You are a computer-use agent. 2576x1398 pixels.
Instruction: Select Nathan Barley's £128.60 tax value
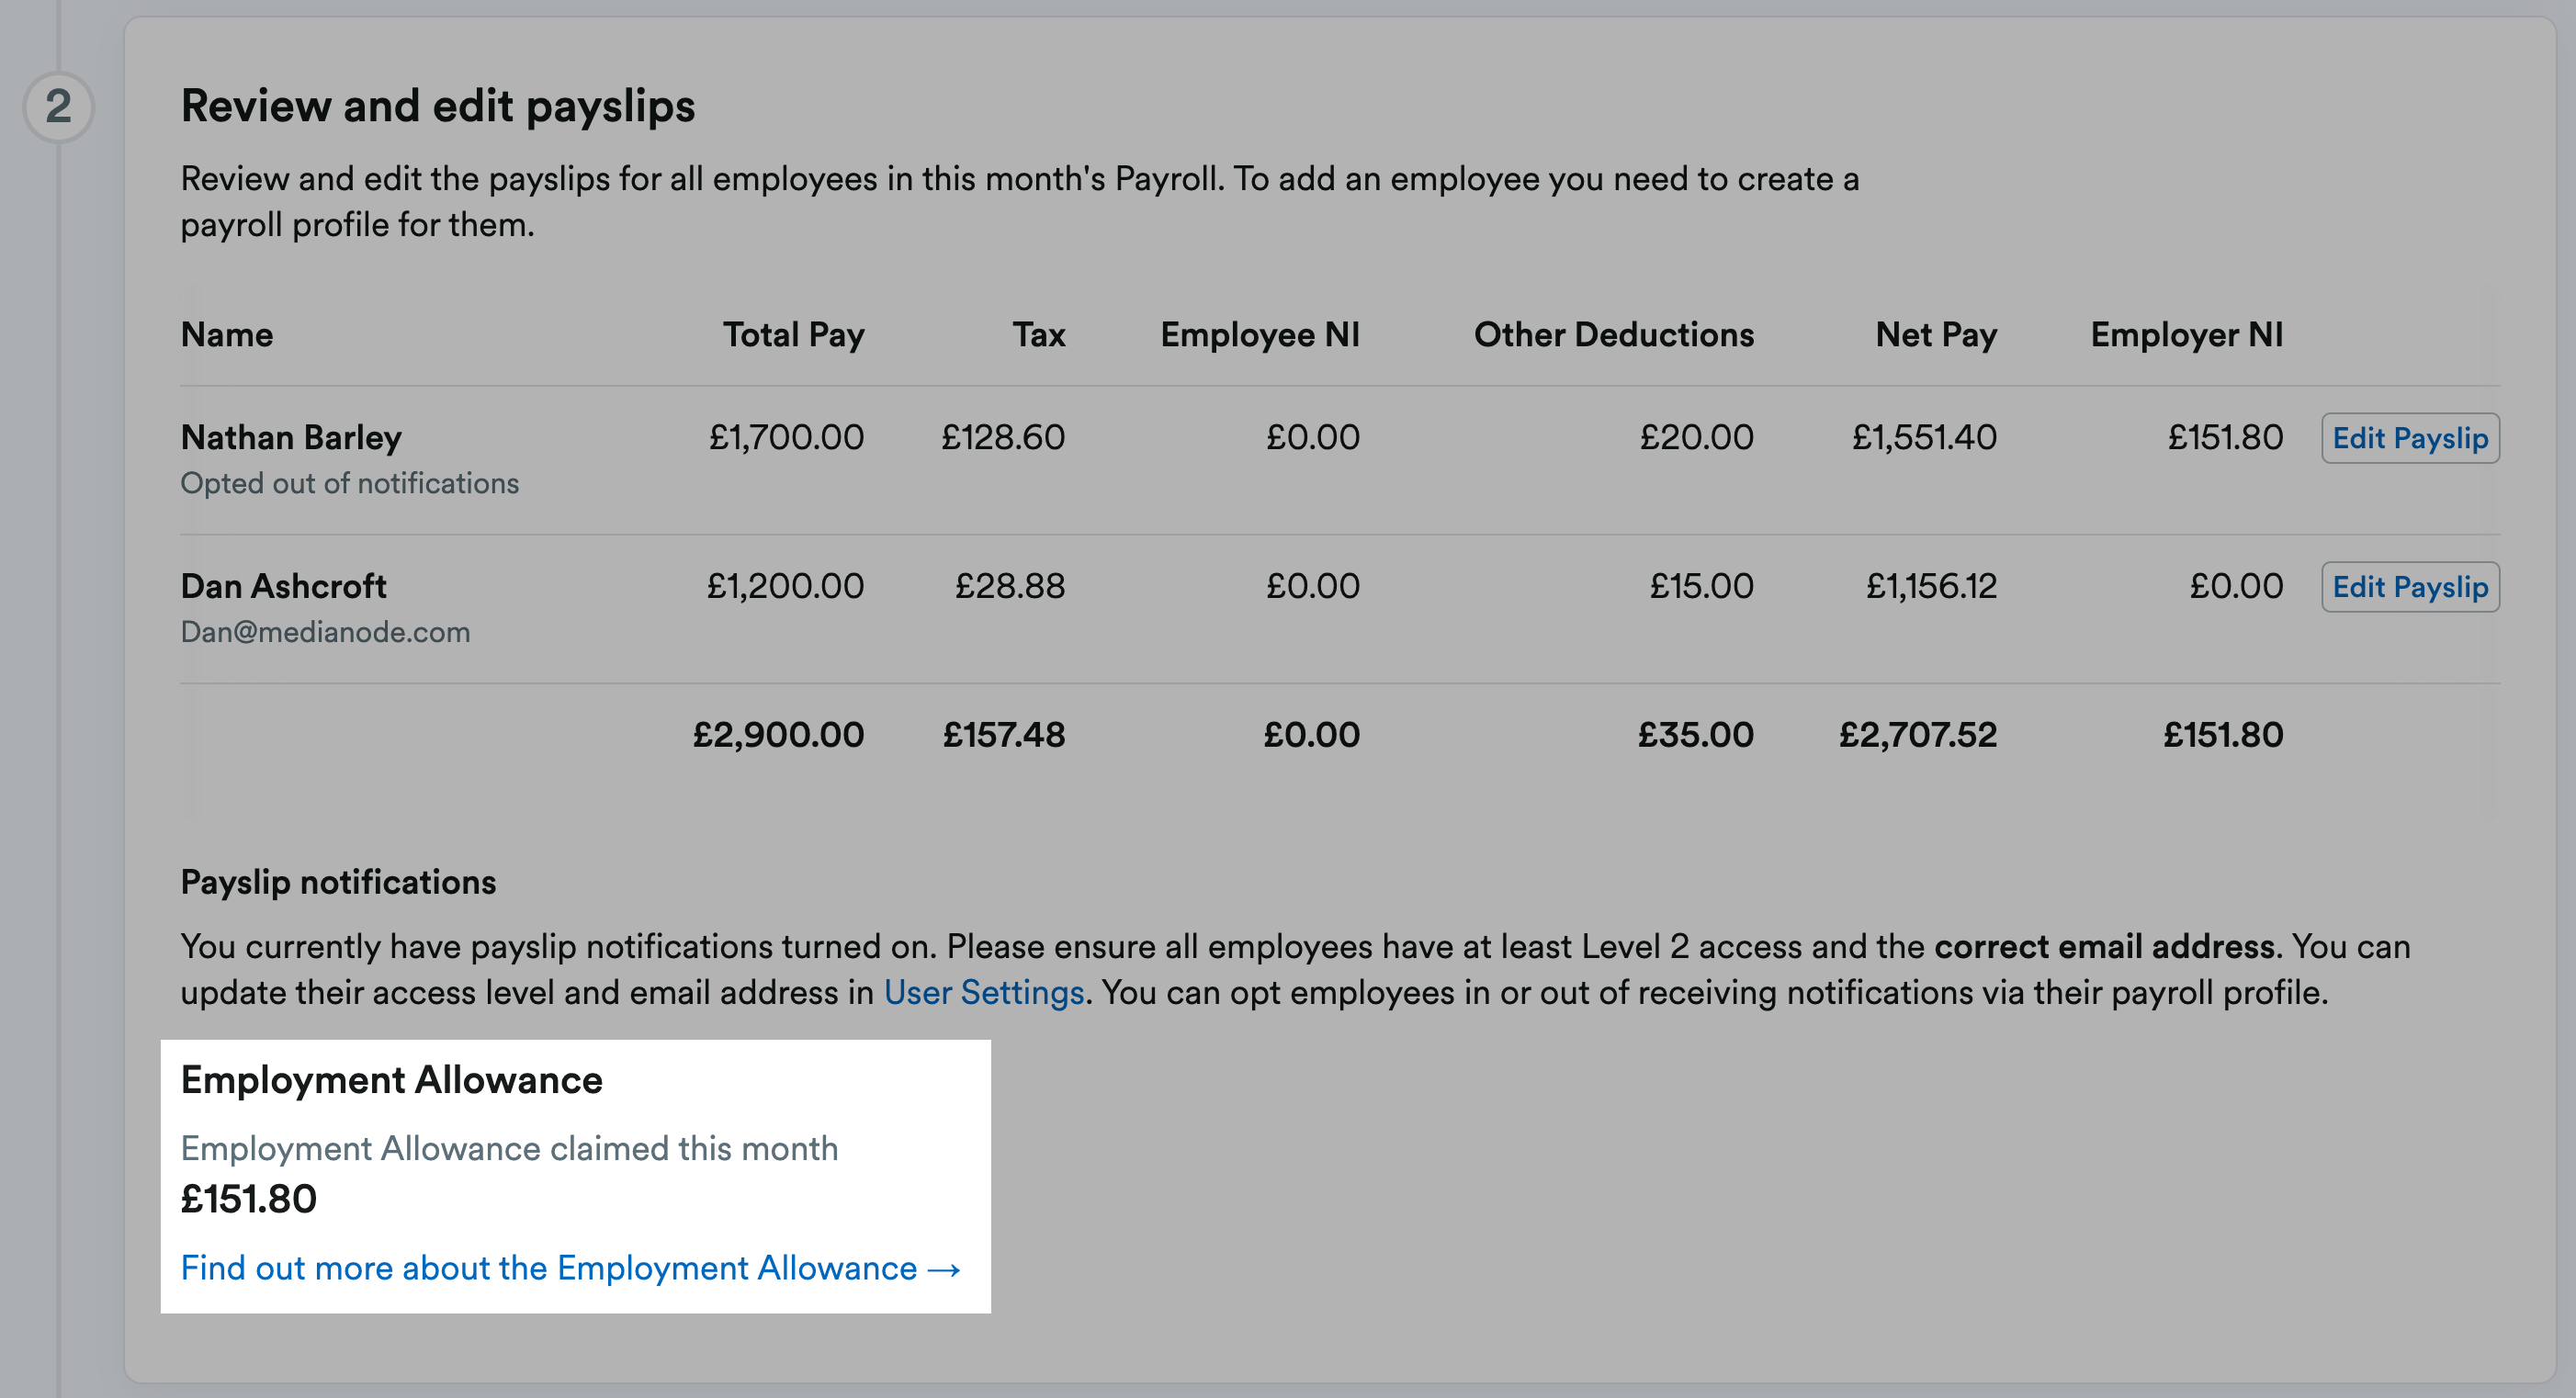pos(1003,438)
